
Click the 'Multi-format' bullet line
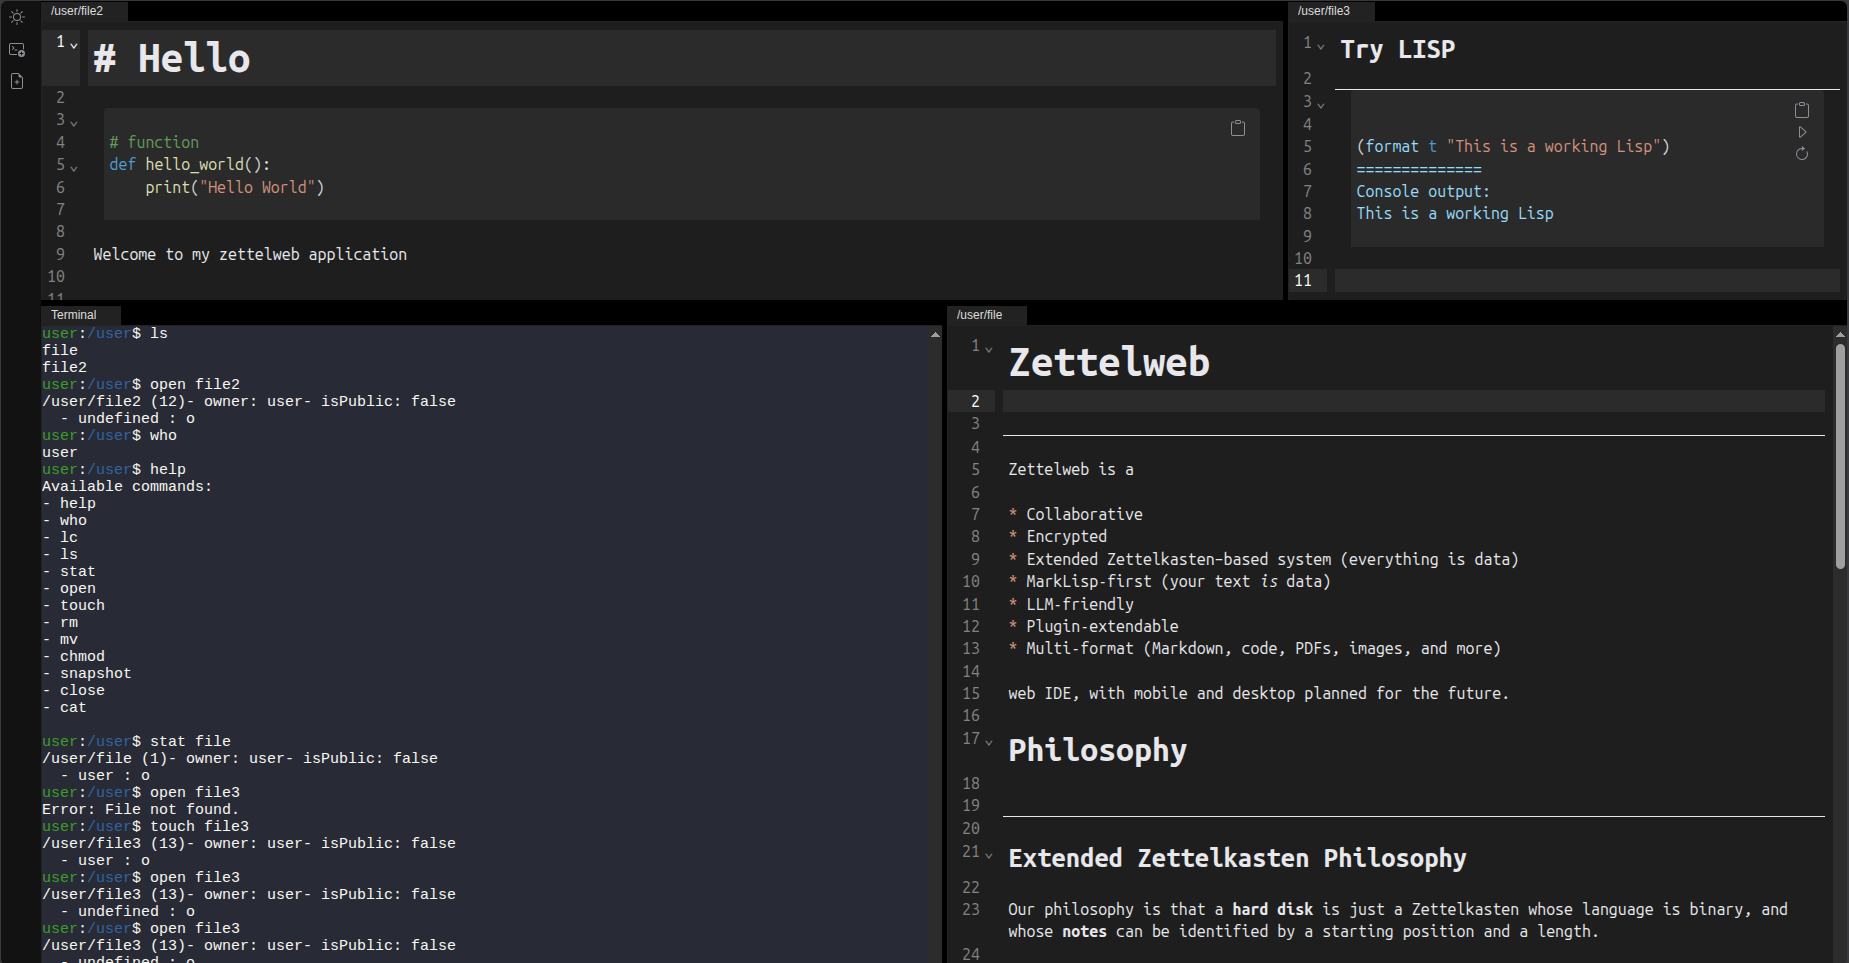[x=1255, y=649]
